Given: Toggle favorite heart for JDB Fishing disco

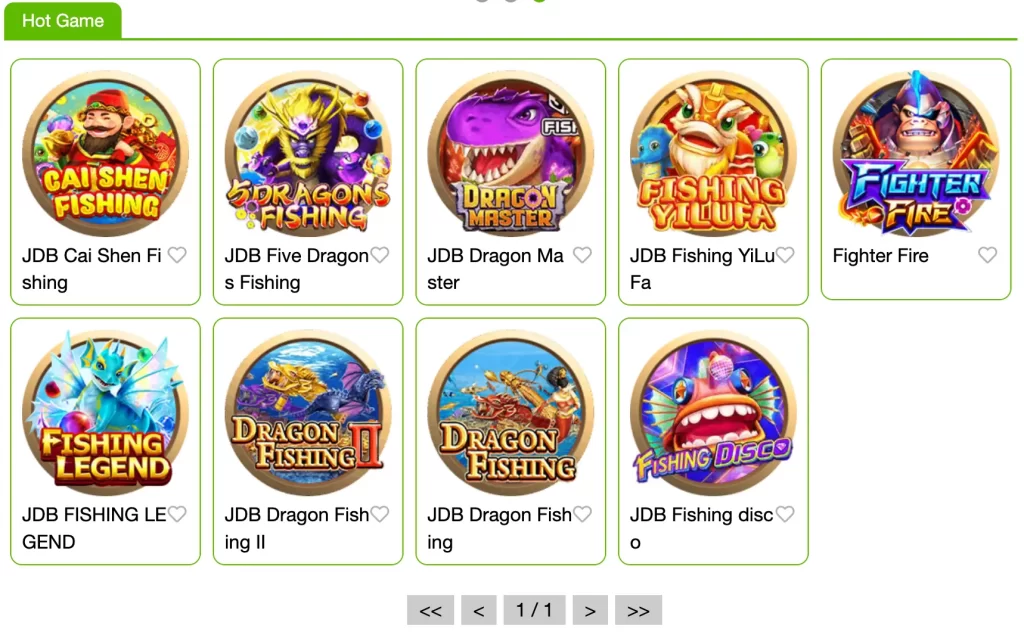Looking at the screenshot, I should click(x=785, y=514).
